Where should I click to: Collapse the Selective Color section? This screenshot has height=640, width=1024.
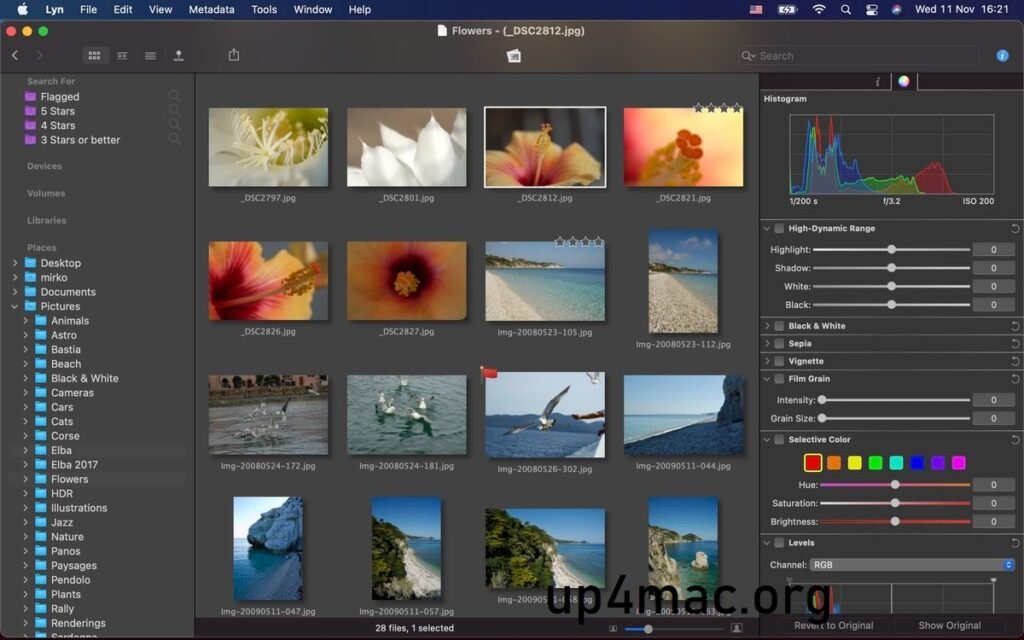(768, 439)
